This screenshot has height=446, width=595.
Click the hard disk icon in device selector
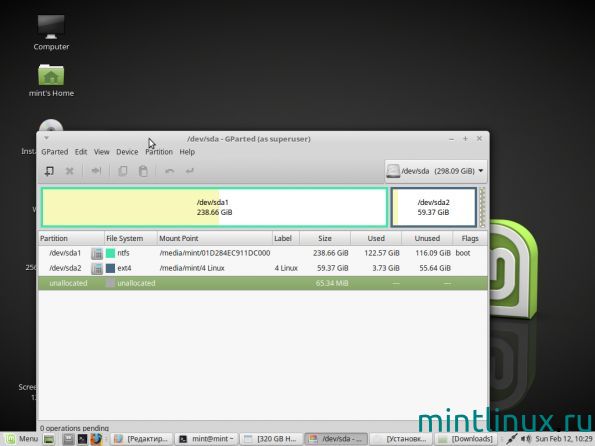click(393, 171)
